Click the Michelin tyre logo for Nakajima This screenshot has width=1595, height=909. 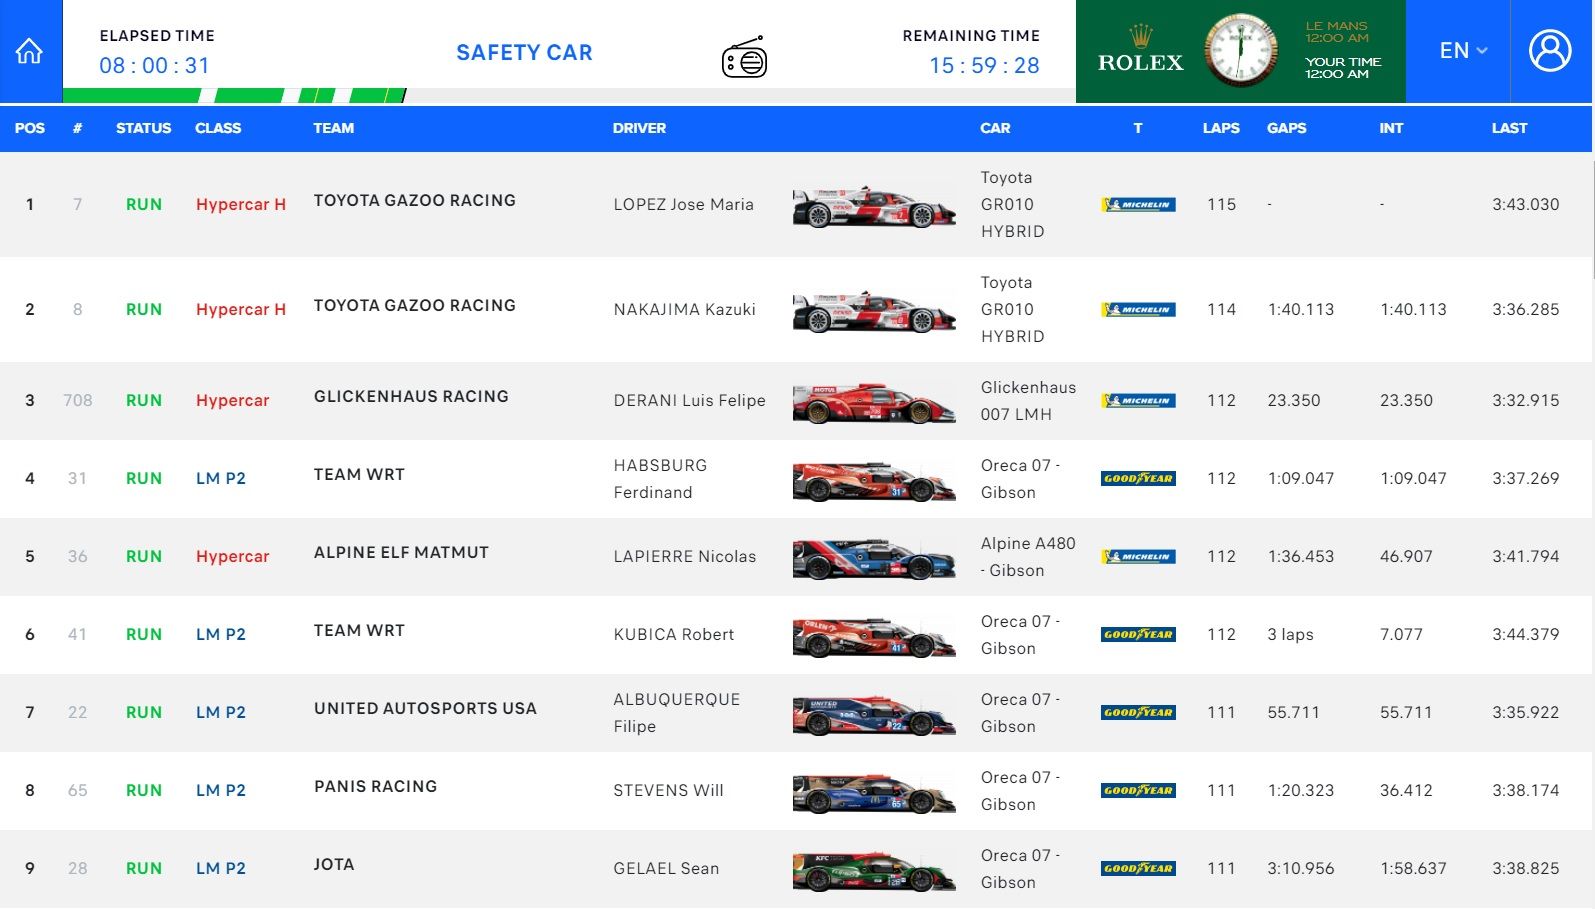click(1138, 310)
